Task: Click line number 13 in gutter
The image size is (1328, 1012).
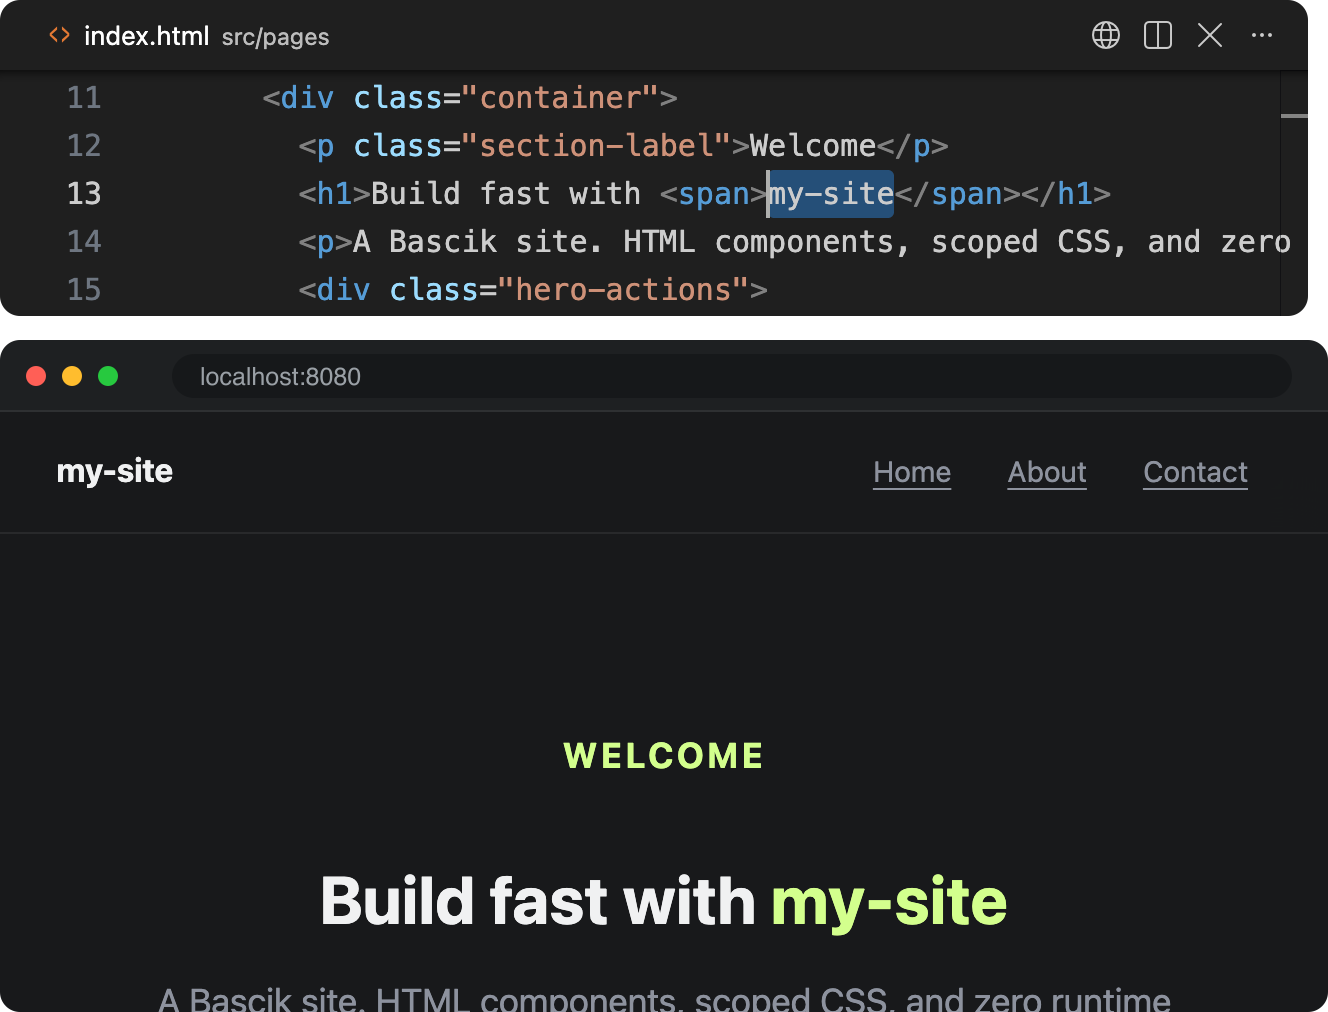Action: 84,194
